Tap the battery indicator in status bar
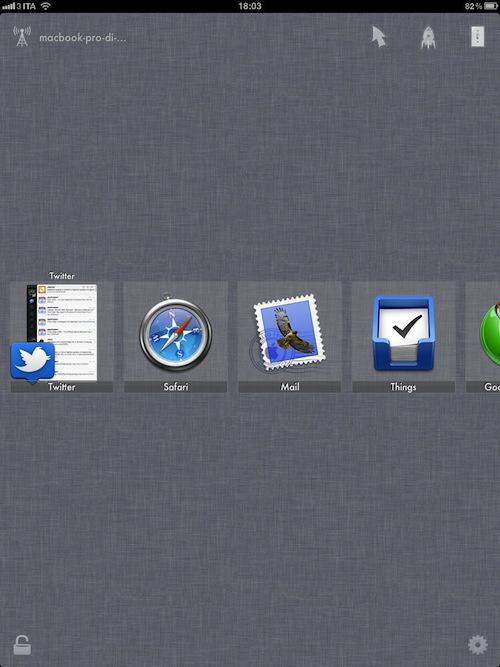This screenshot has height=667, width=500. pos(490,6)
